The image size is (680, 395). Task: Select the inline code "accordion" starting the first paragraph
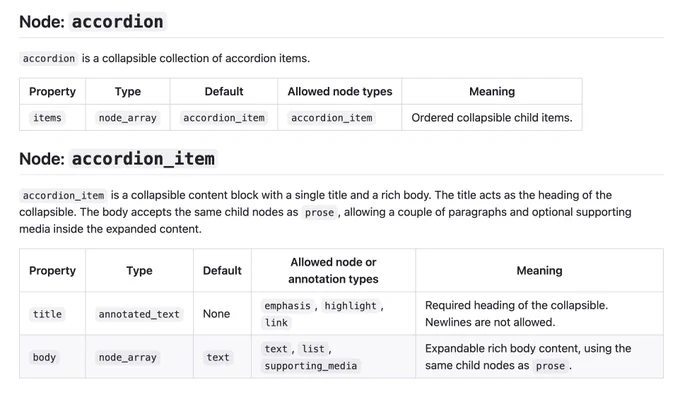[x=49, y=59]
